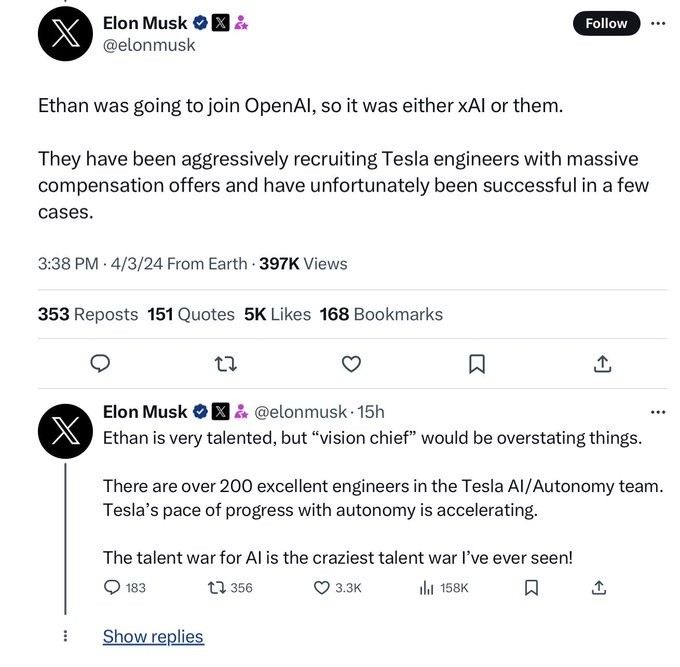Bookmark the reply tweet
This screenshot has height=667, width=680.
click(x=531, y=588)
